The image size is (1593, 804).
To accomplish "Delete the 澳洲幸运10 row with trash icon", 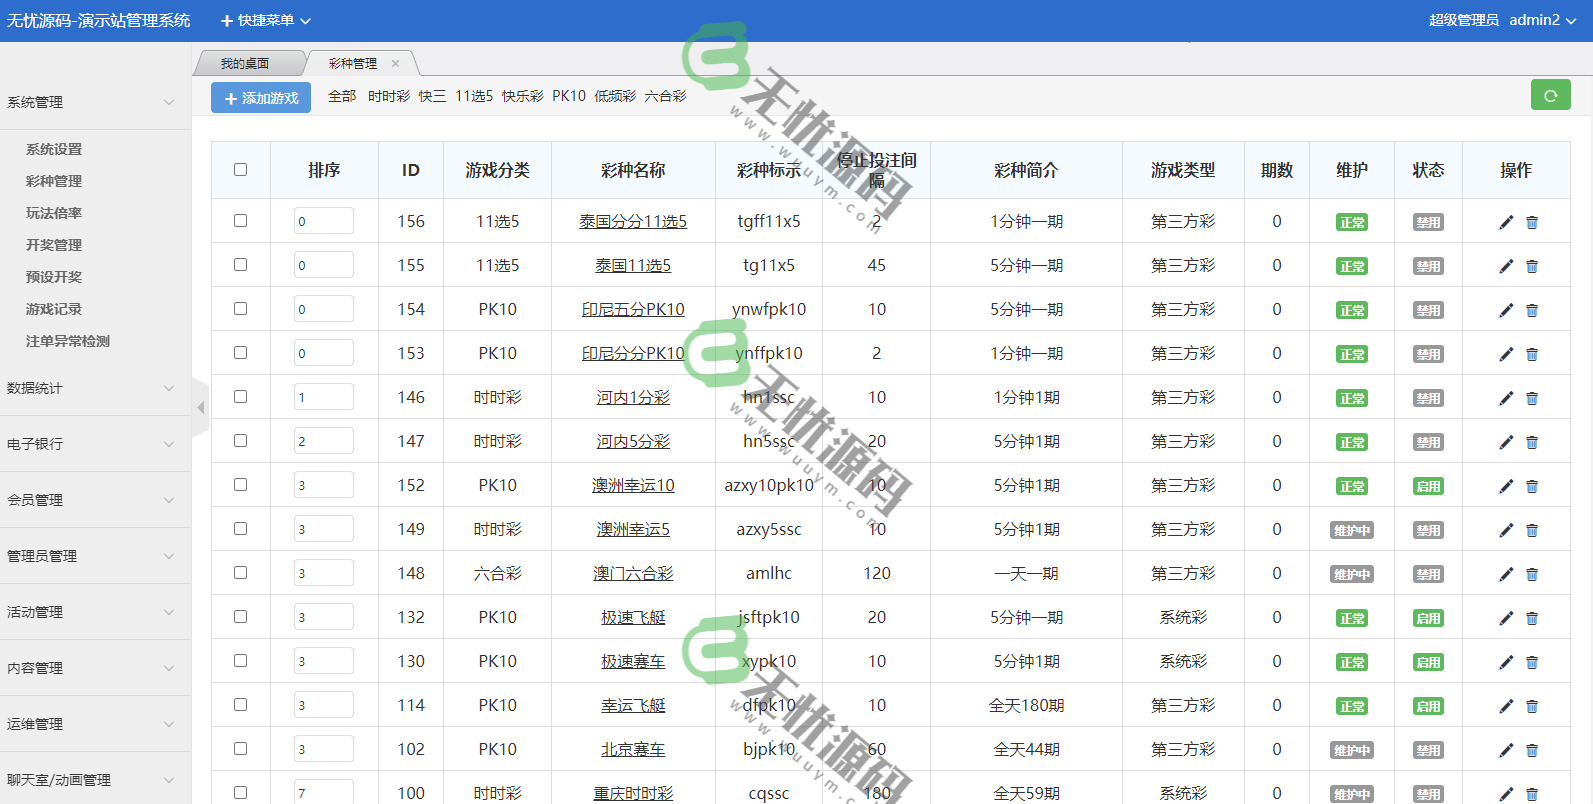I will pos(1532,486).
